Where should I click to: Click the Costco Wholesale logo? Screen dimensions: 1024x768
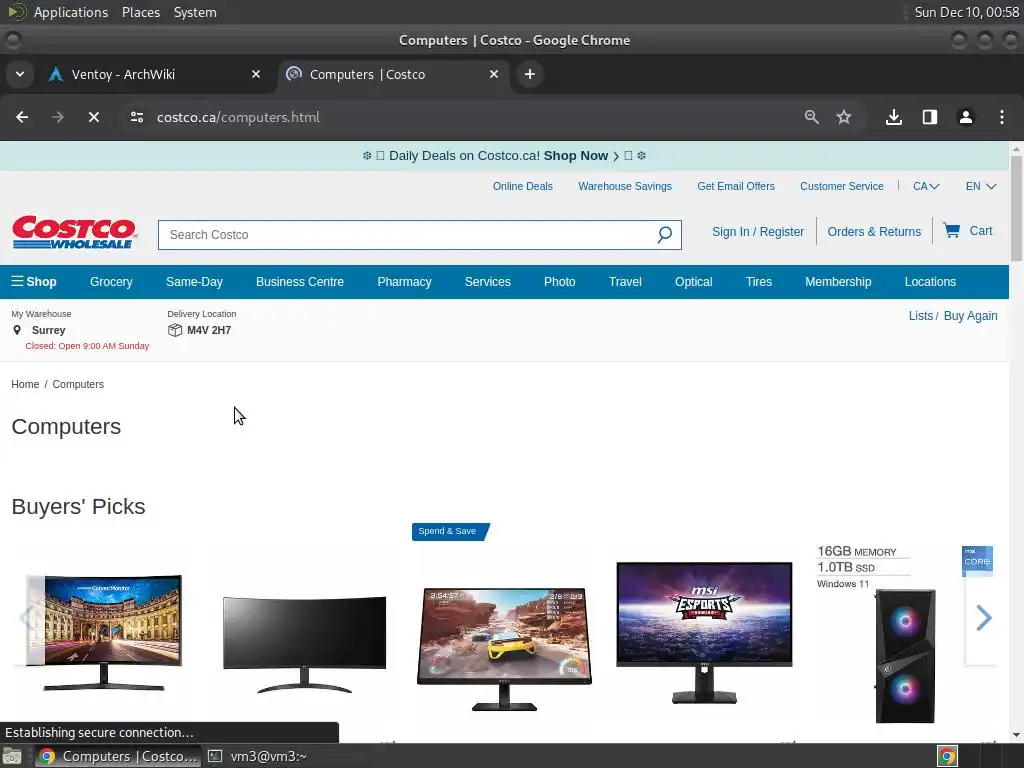click(74, 233)
